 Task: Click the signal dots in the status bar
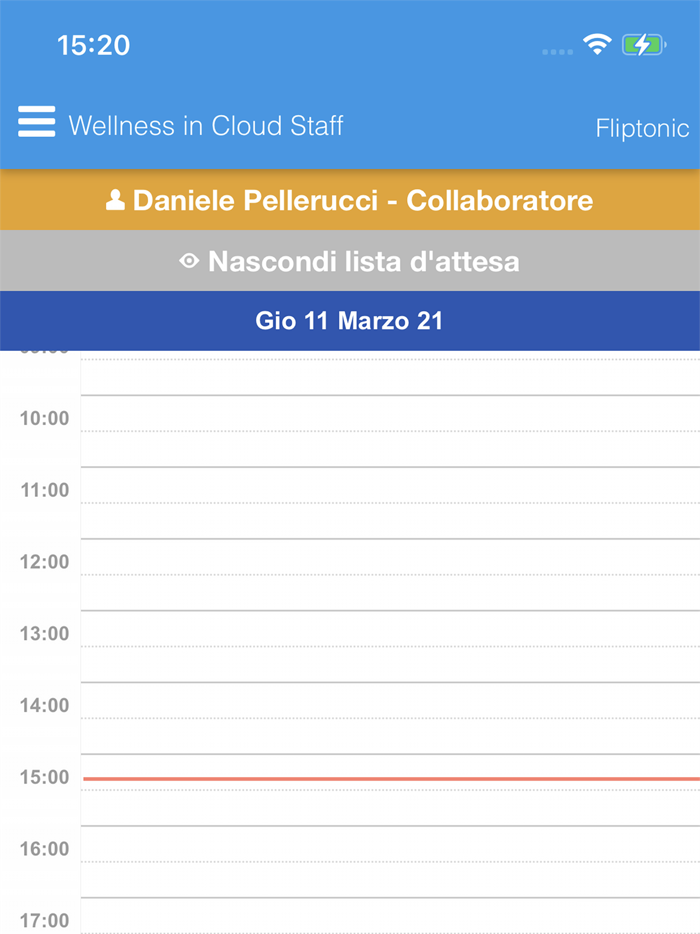556,48
